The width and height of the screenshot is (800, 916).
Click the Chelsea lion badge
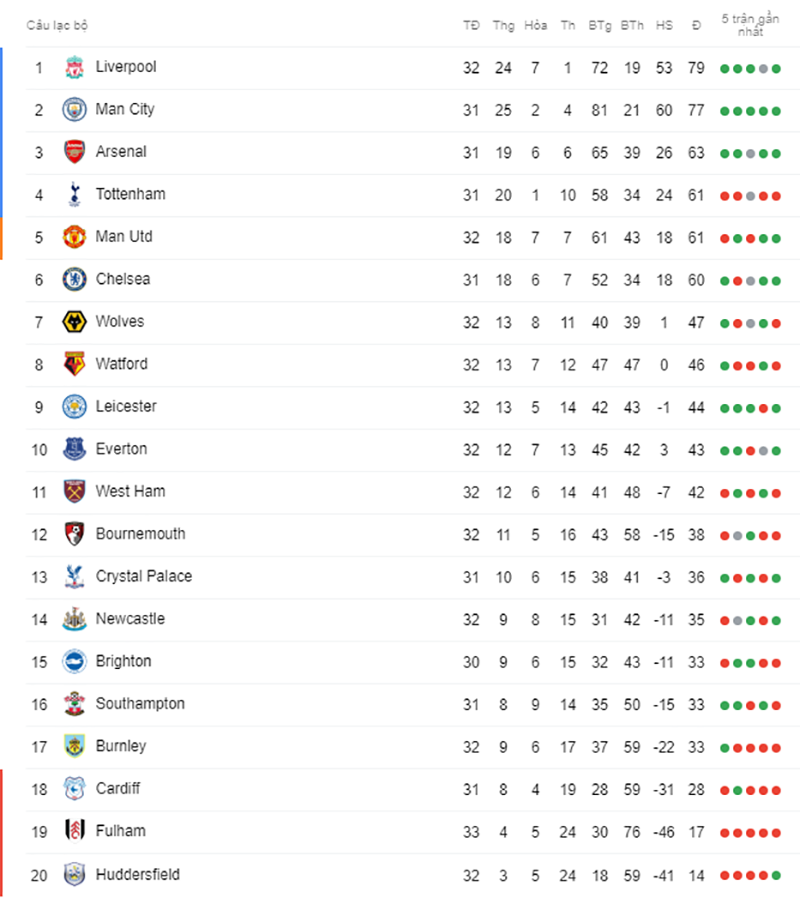tap(74, 279)
